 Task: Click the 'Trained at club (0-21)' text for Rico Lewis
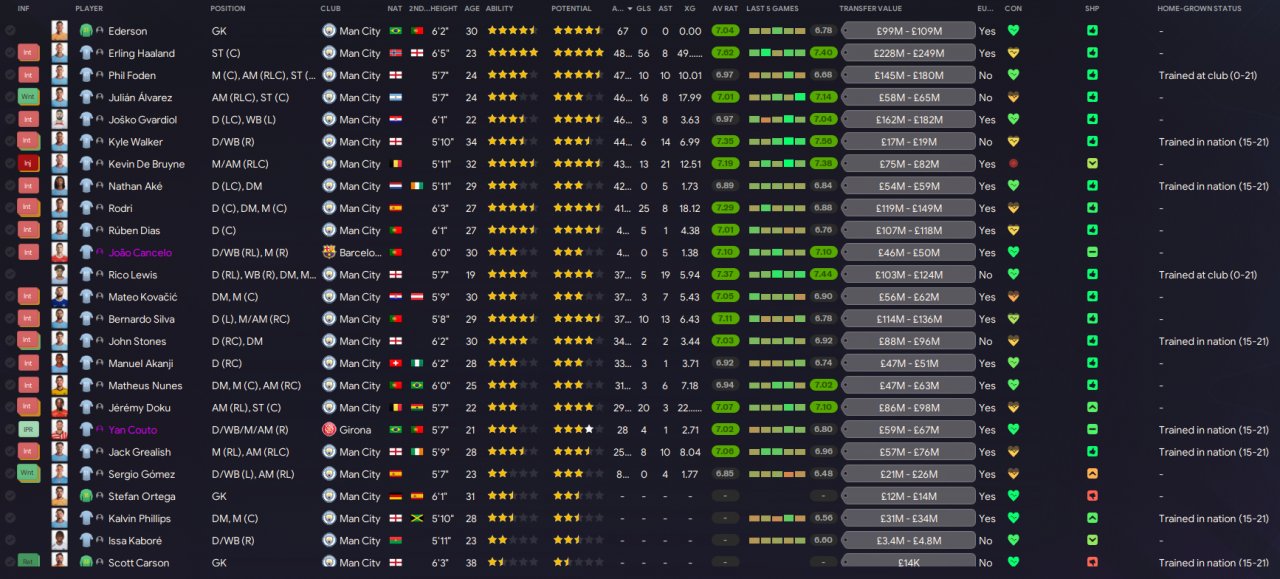click(x=1207, y=274)
